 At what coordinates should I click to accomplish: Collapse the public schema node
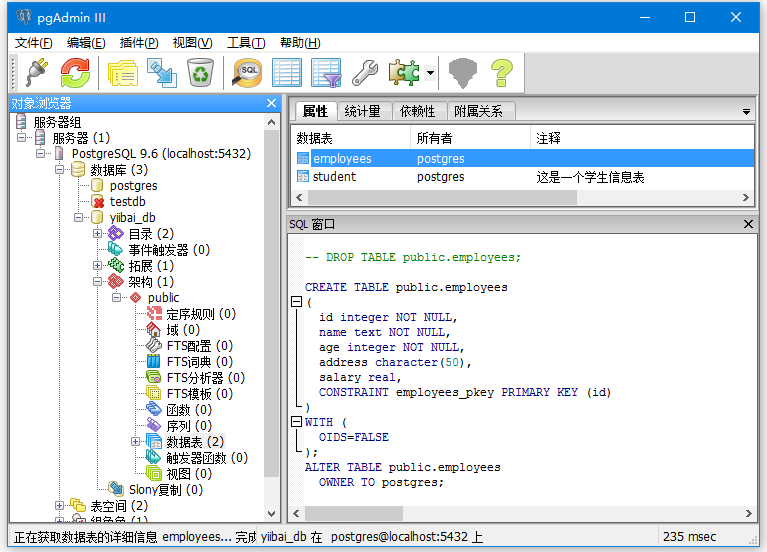click(117, 297)
